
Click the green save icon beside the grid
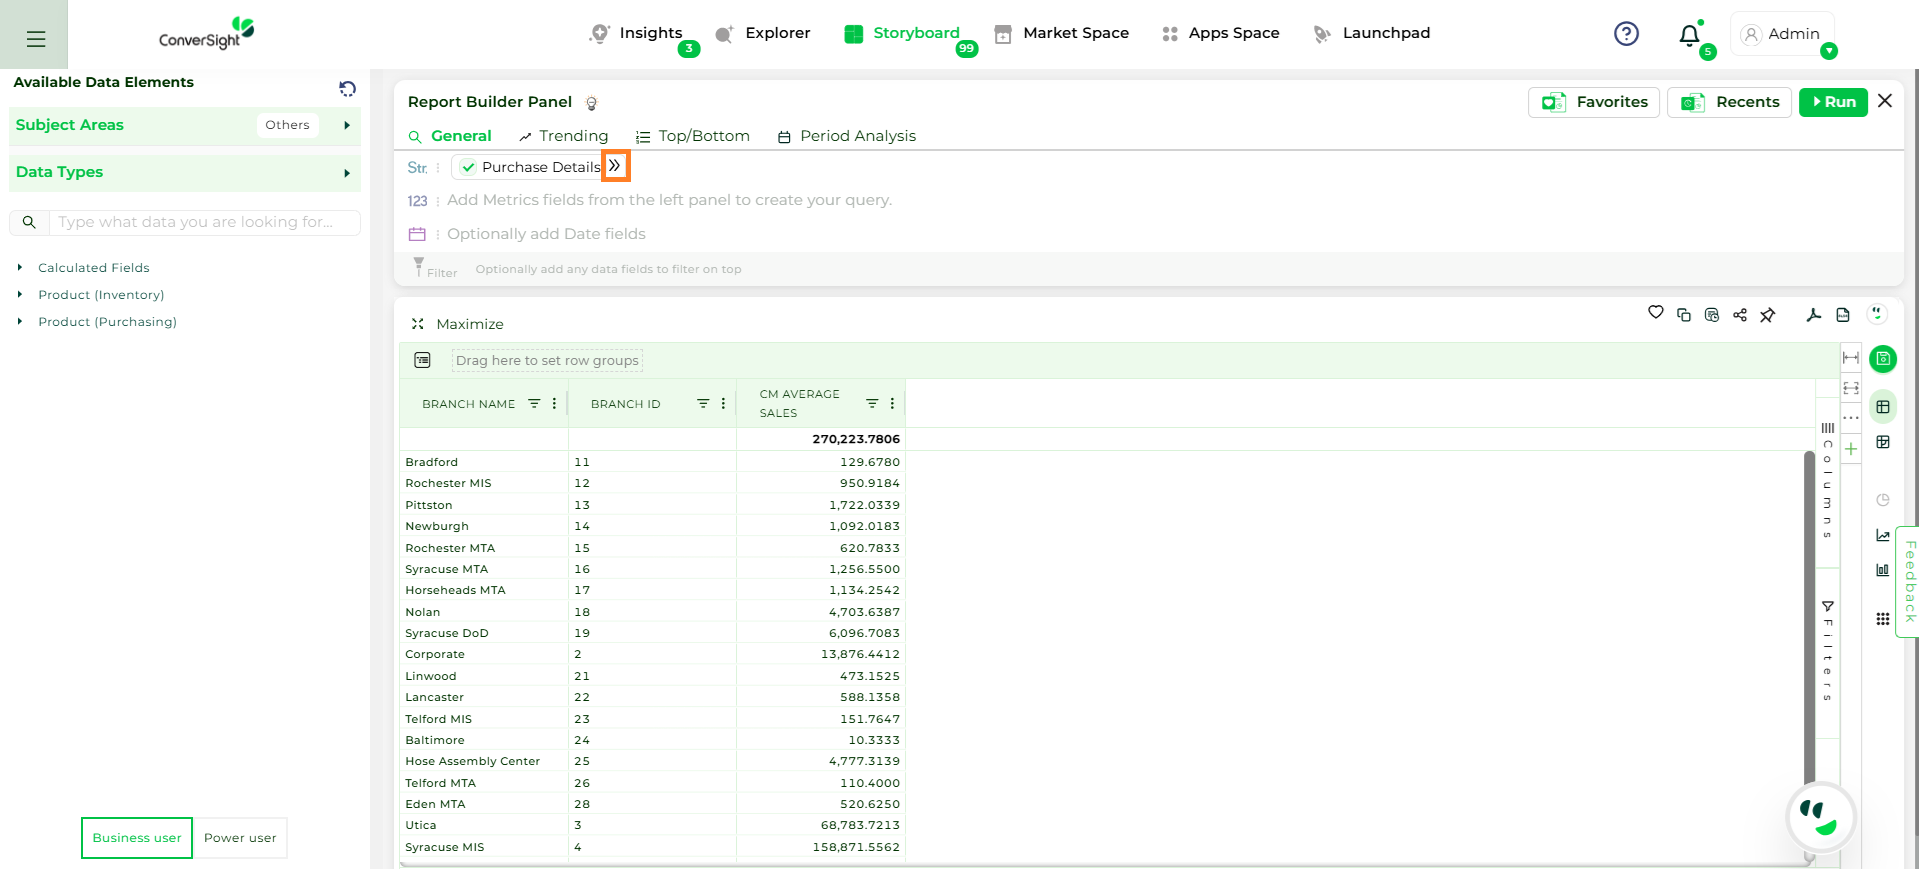point(1882,359)
